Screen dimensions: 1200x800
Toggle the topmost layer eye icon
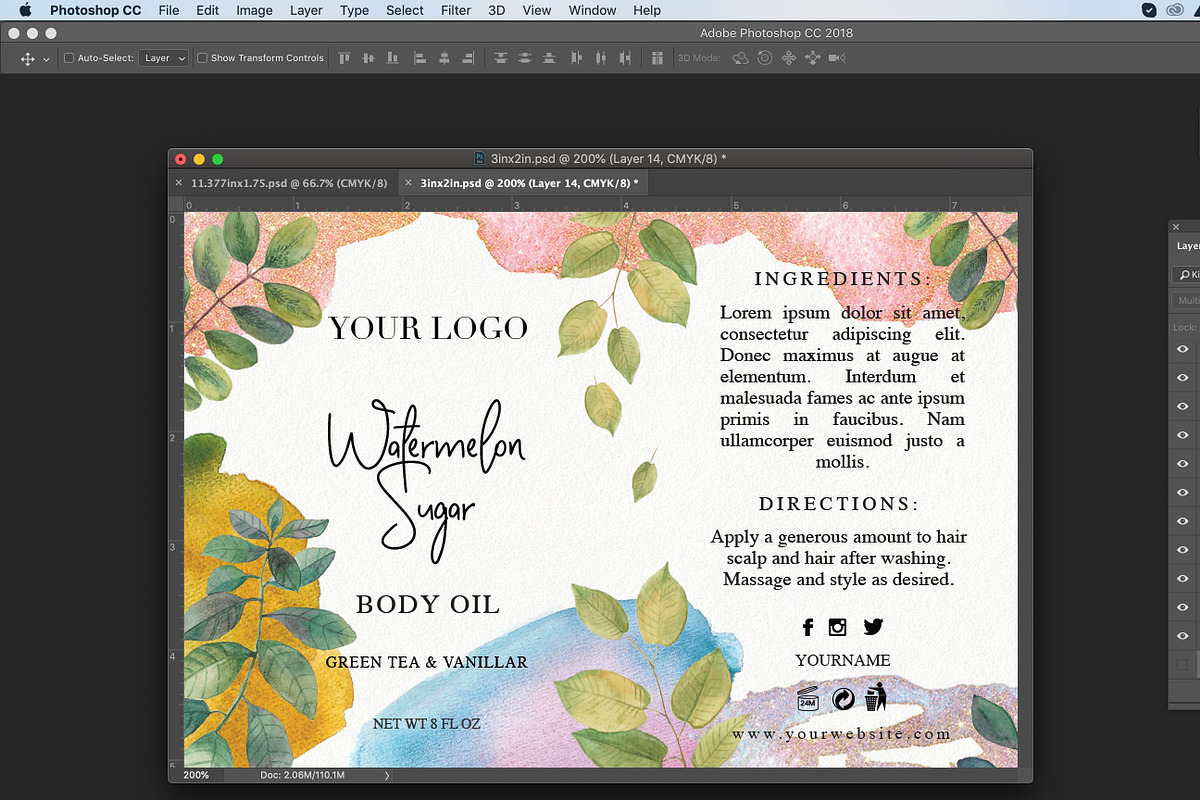click(1183, 349)
